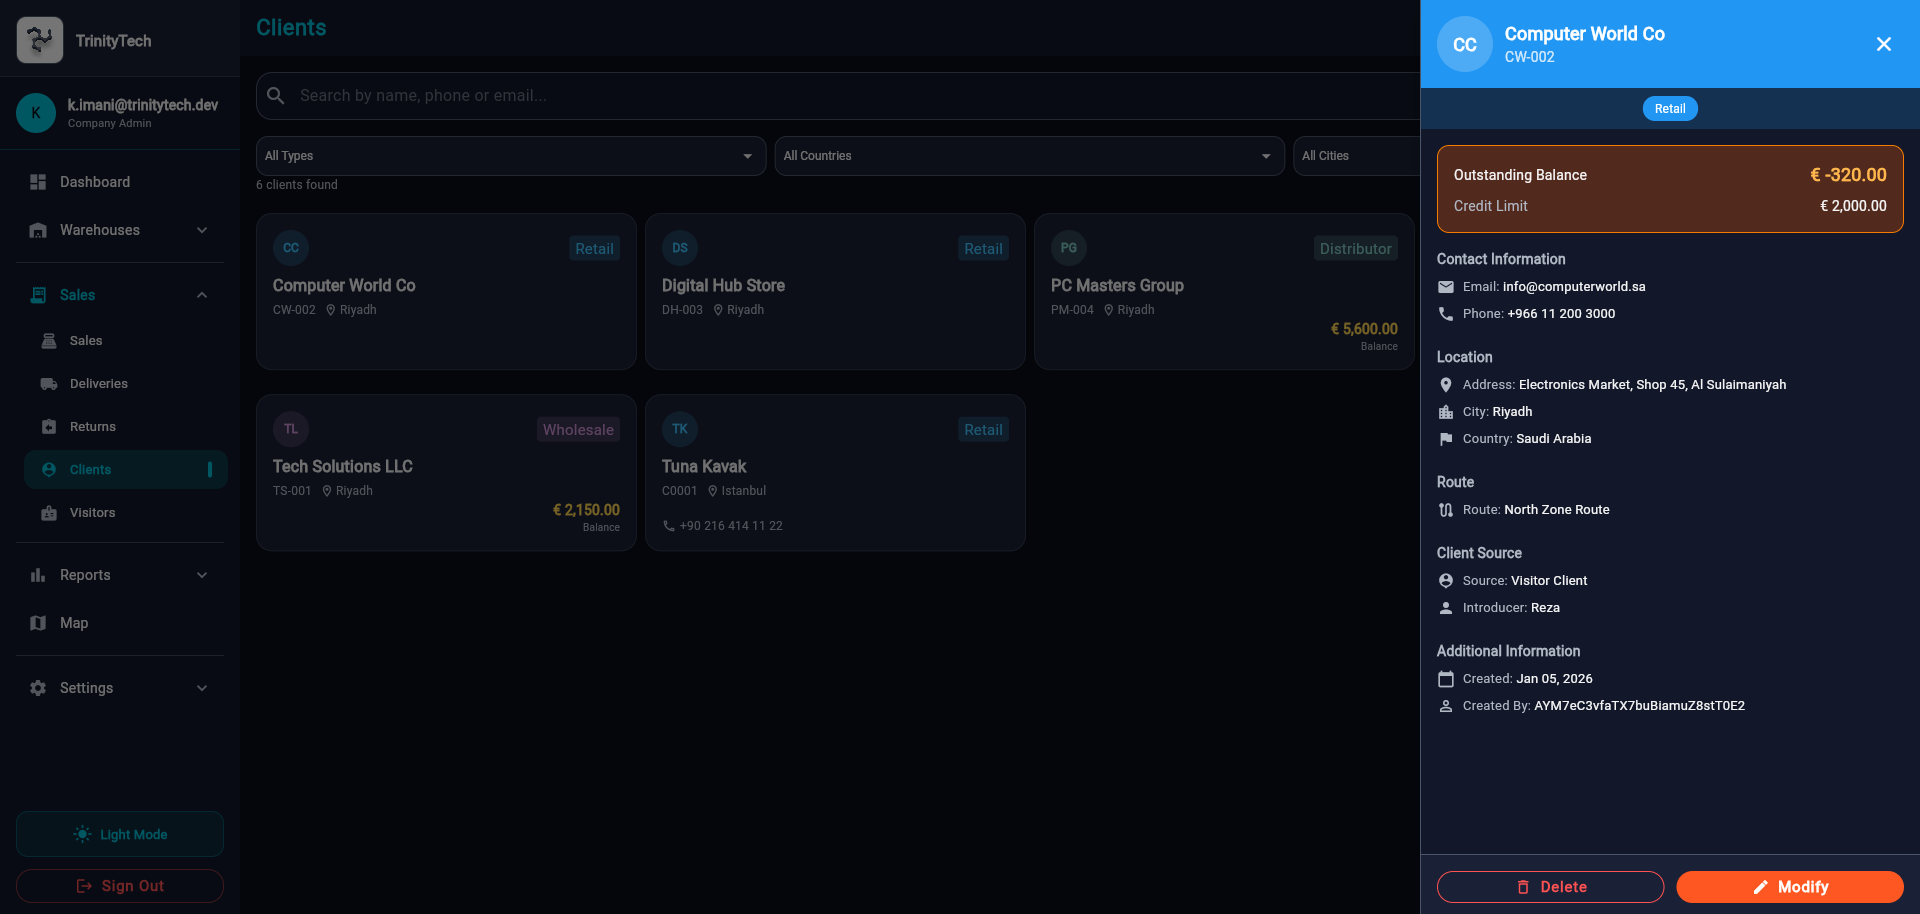1920x914 pixels.
Task: Go to the Dashboard page
Action: click(95, 182)
